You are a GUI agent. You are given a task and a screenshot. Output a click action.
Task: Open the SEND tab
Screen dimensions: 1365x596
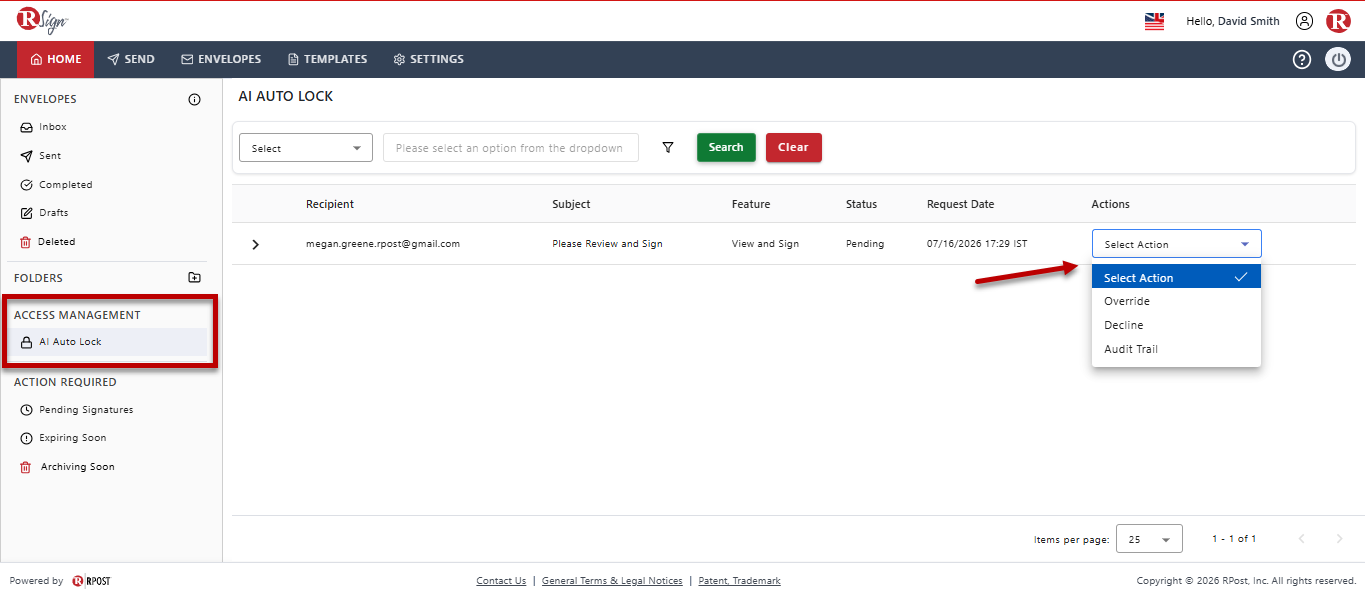131,59
